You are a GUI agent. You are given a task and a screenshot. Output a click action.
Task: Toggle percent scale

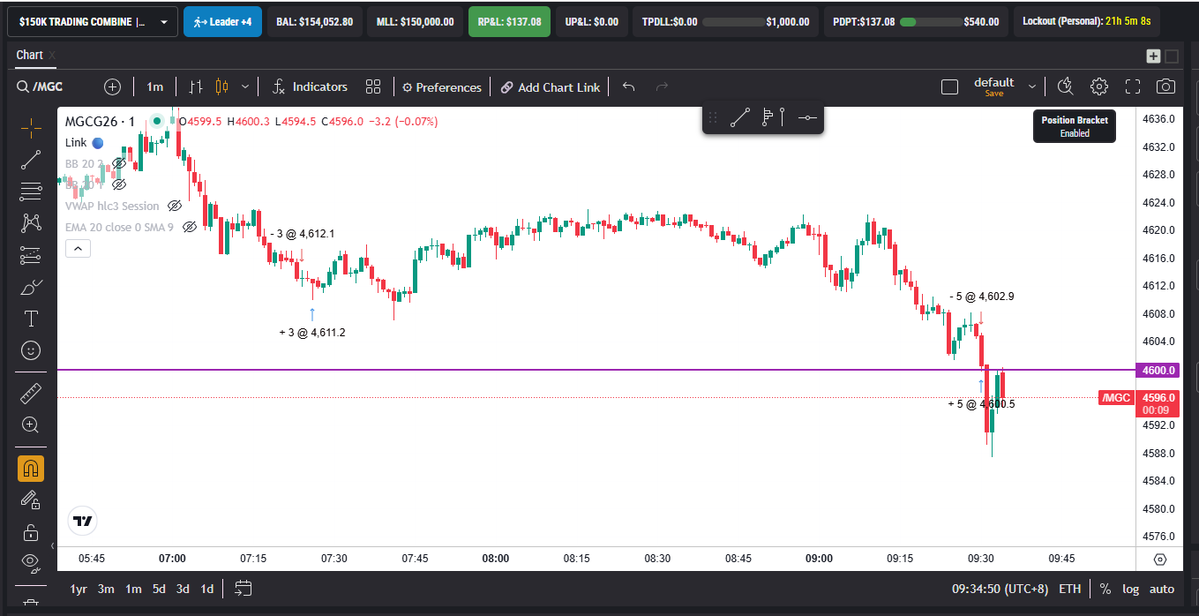click(x=1105, y=588)
